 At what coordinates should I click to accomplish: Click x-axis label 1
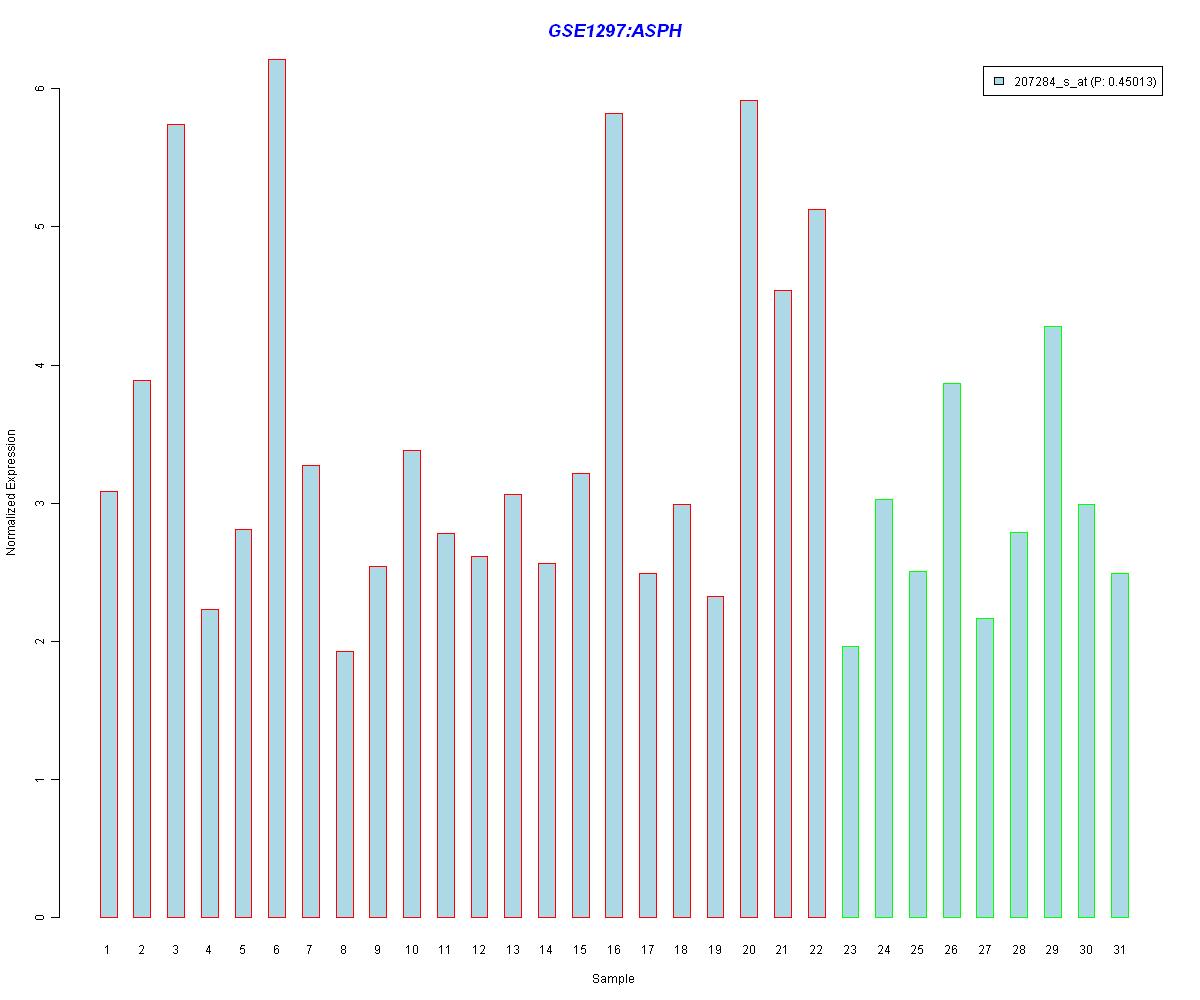pyautogui.click(x=108, y=949)
